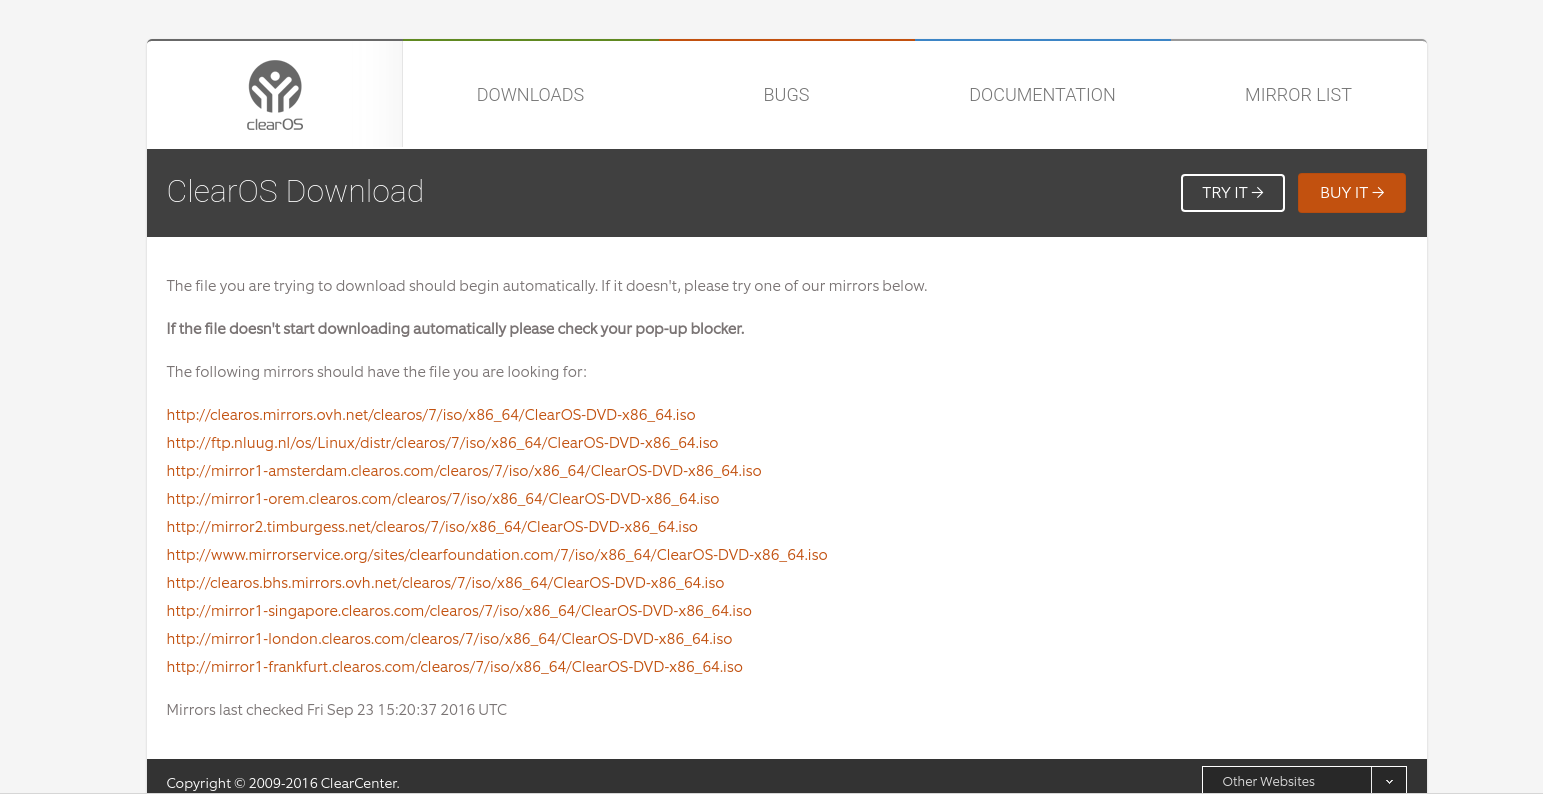The image size is (1543, 794).
Task: Open the clearos.mirrors.ovh.net mirror link
Action: point(431,415)
